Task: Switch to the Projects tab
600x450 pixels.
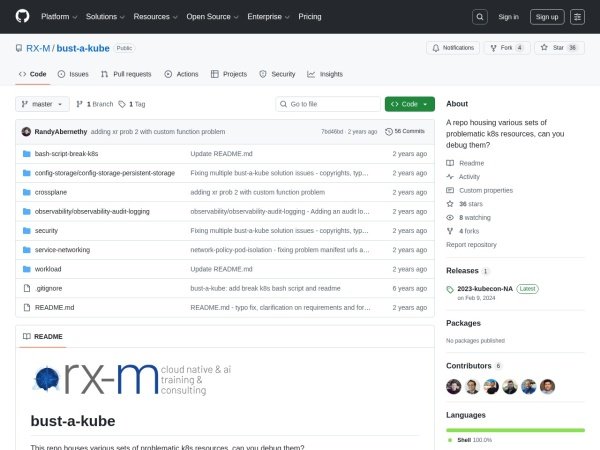Action: coord(229,74)
